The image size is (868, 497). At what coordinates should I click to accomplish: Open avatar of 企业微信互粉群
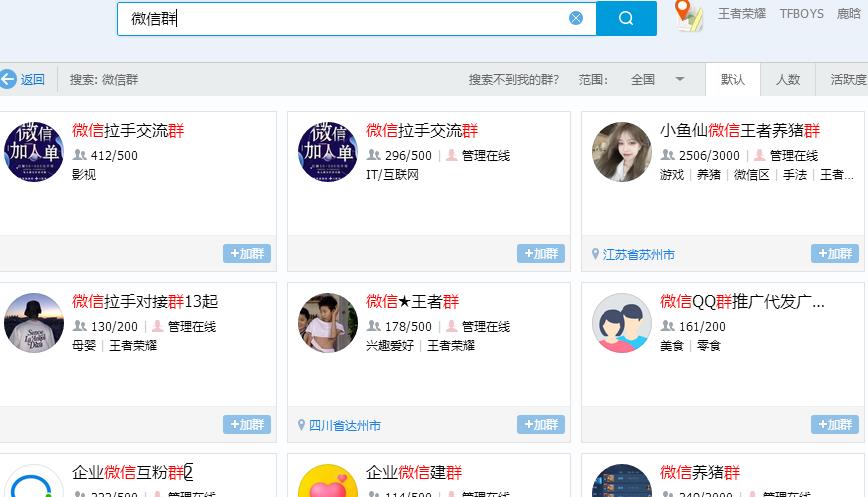point(34,480)
